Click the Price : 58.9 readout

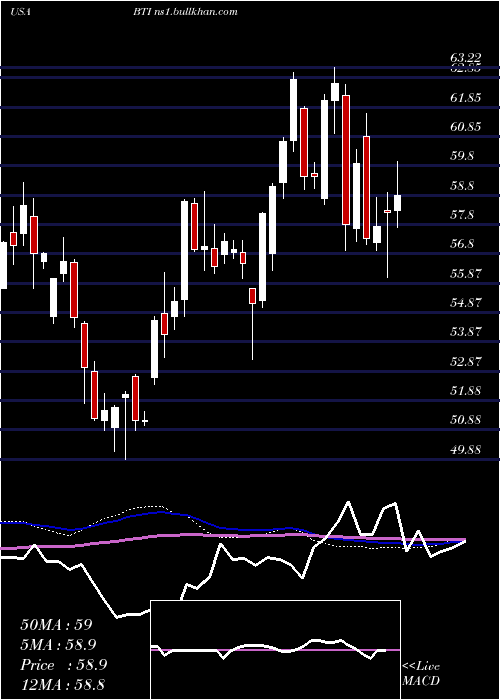tap(63, 665)
